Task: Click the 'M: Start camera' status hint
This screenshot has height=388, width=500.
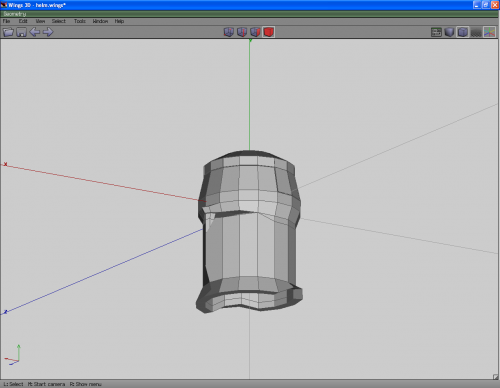Action: pos(46,384)
